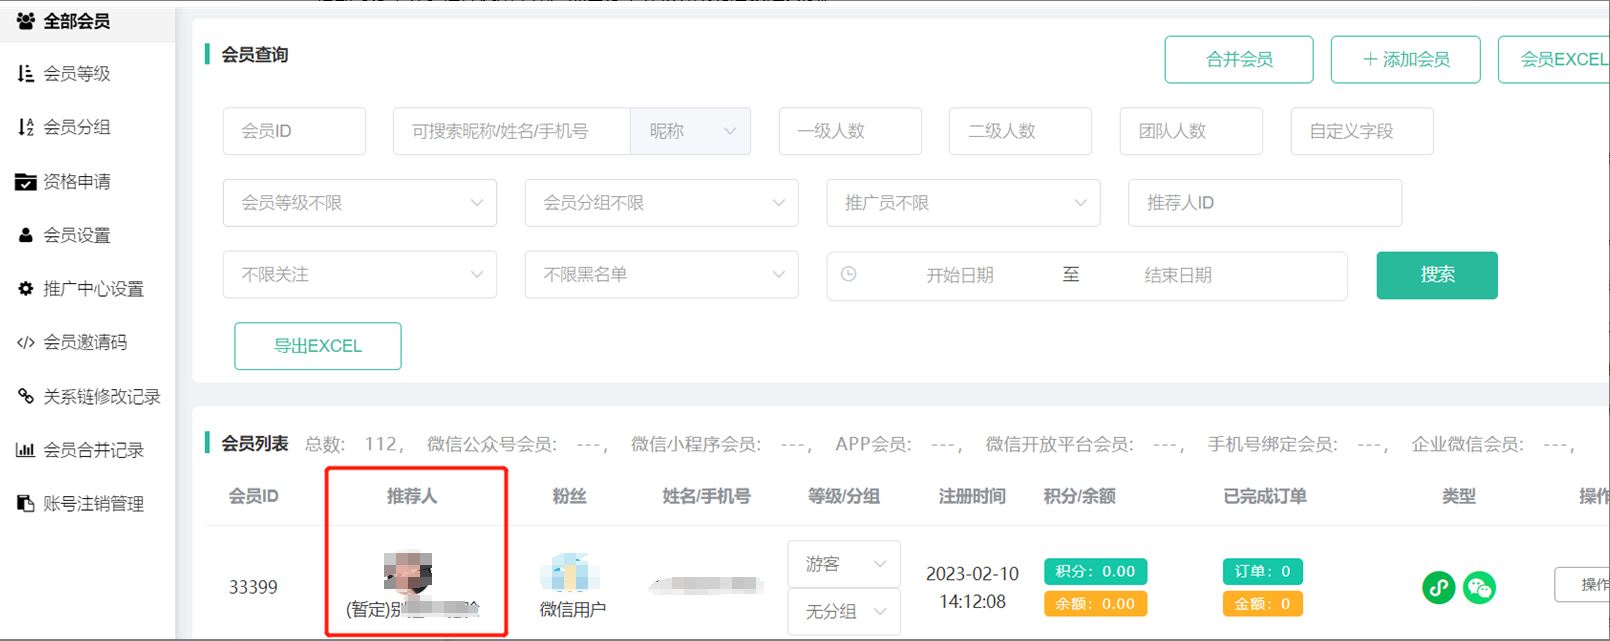Click the 会员等级 sidebar icon
This screenshot has height=641, width=1610.
click(26, 73)
